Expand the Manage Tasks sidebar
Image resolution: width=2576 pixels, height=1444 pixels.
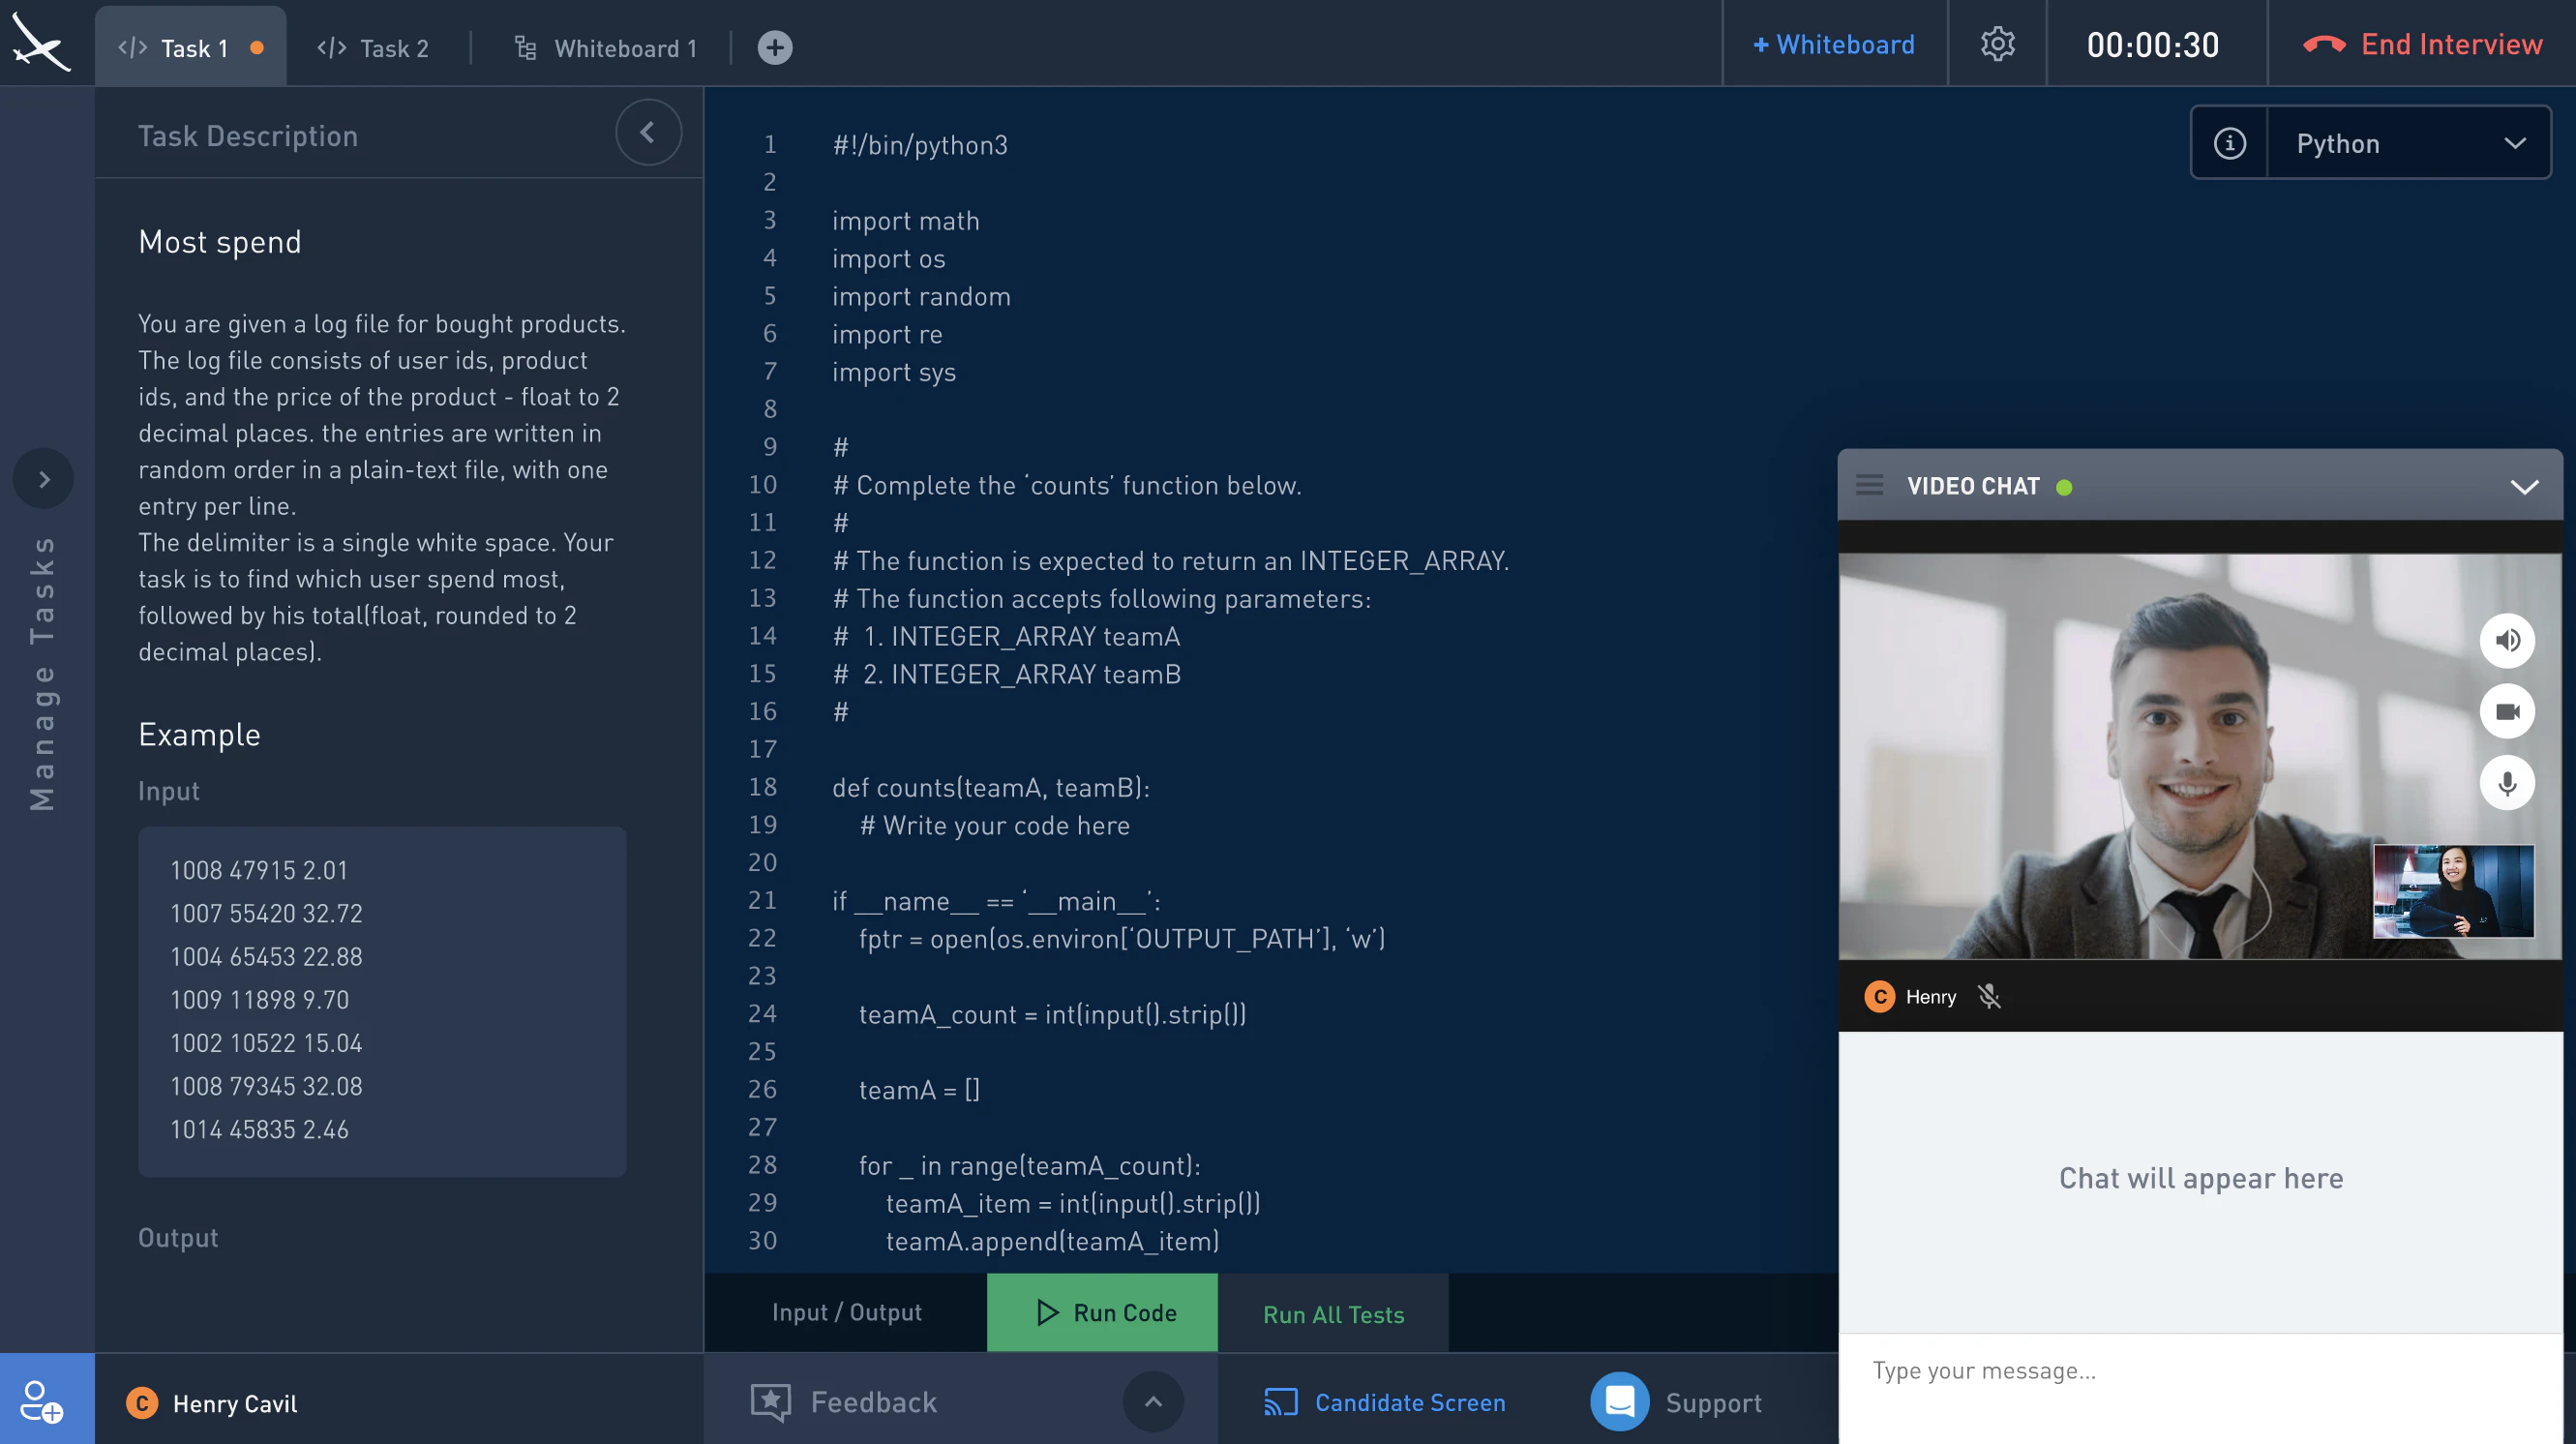[x=43, y=479]
